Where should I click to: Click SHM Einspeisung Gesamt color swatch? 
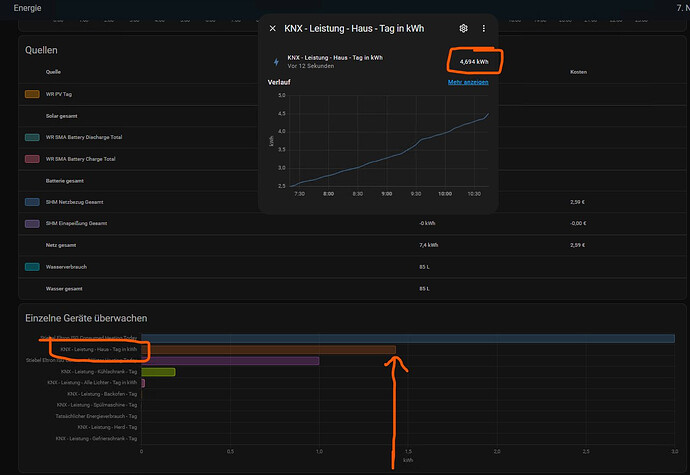coord(32,223)
